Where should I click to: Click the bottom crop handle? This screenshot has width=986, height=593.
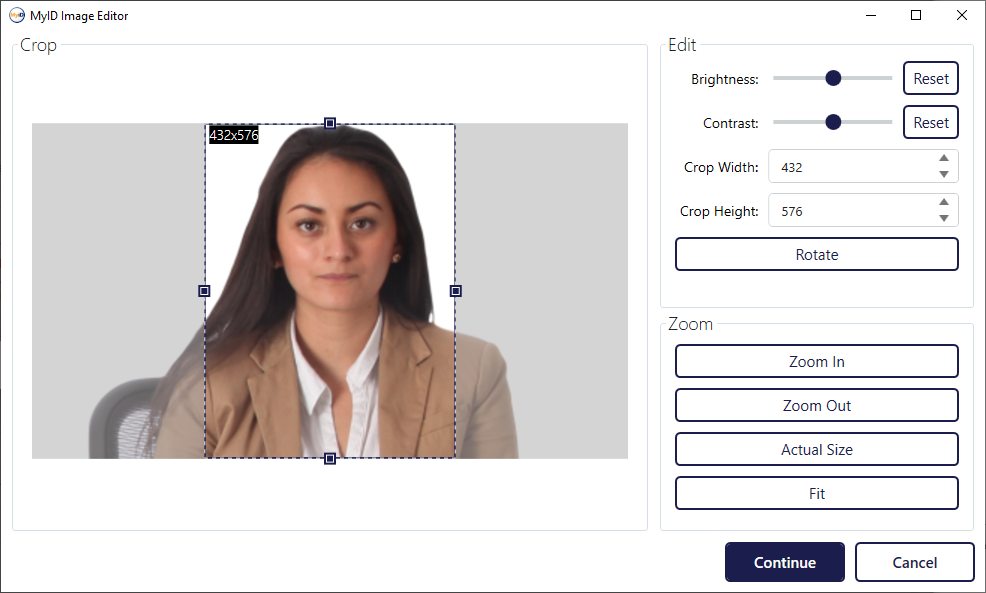[330, 458]
